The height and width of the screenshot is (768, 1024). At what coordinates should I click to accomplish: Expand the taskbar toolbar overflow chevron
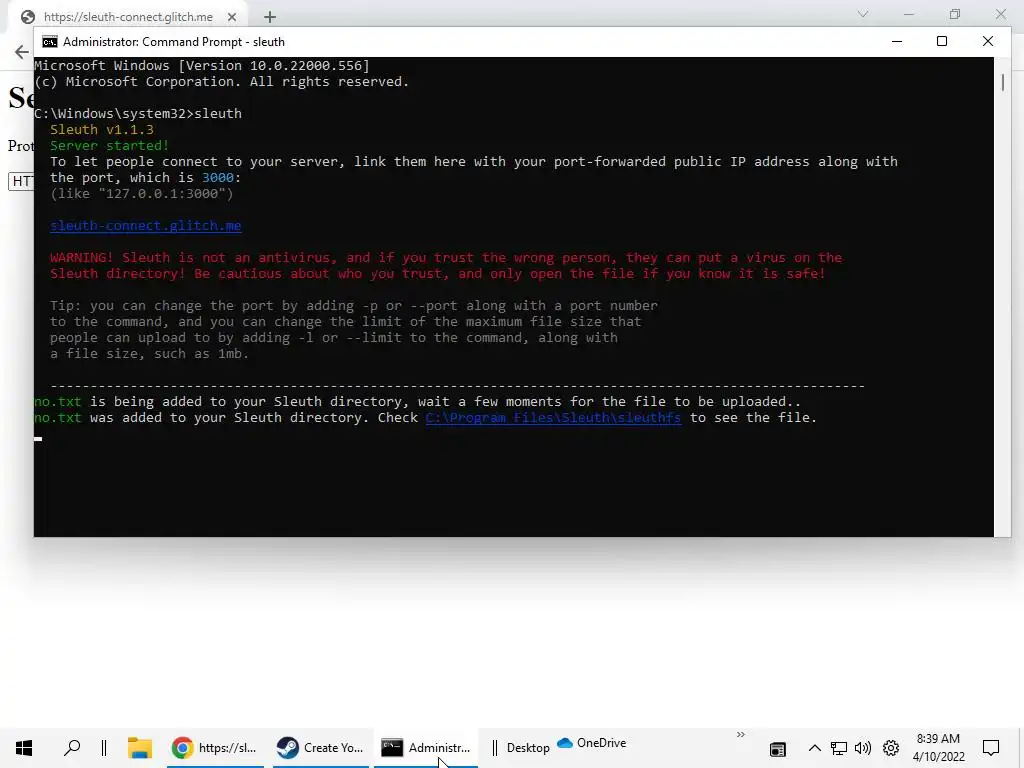(741, 735)
